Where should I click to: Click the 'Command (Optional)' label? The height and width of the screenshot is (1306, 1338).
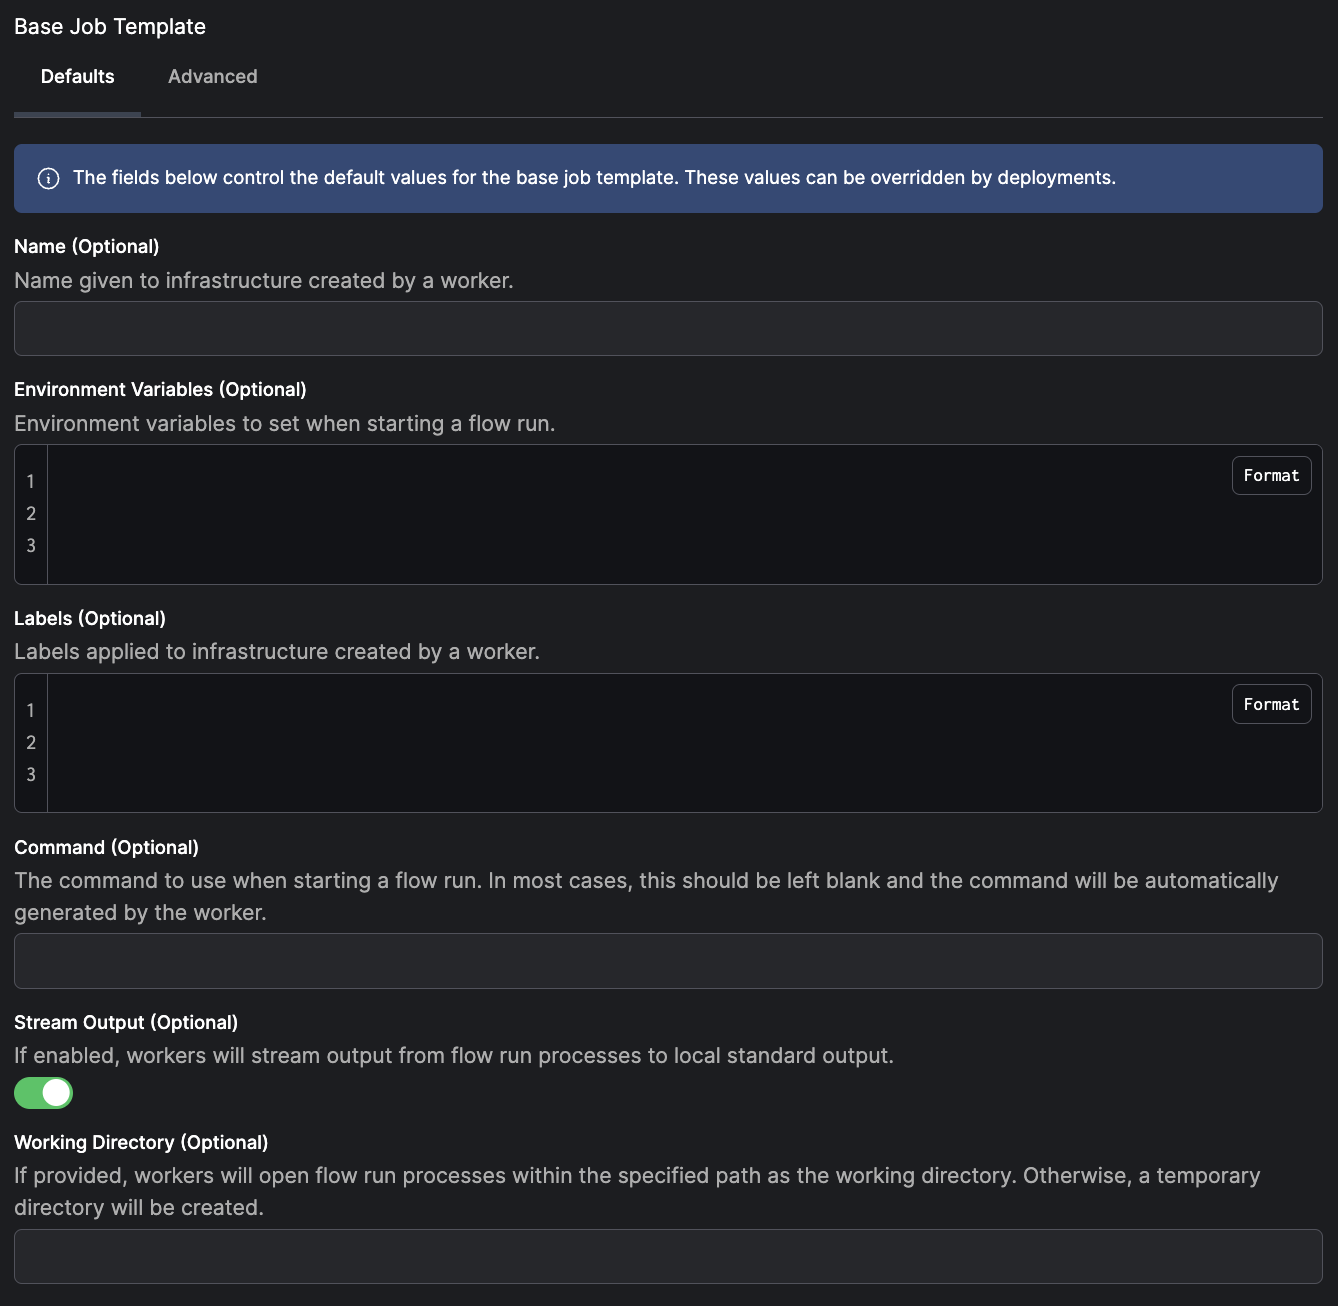pos(106,847)
